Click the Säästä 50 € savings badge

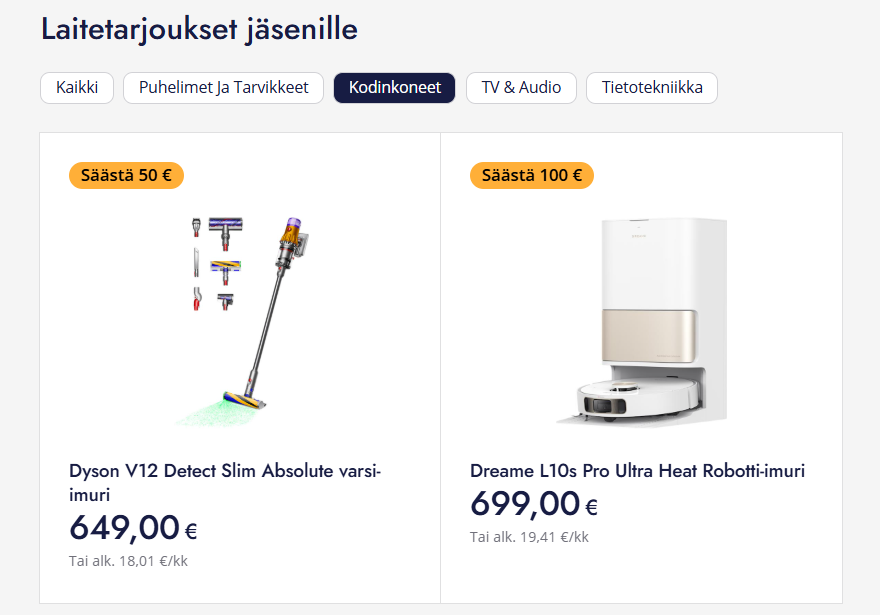[126, 175]
